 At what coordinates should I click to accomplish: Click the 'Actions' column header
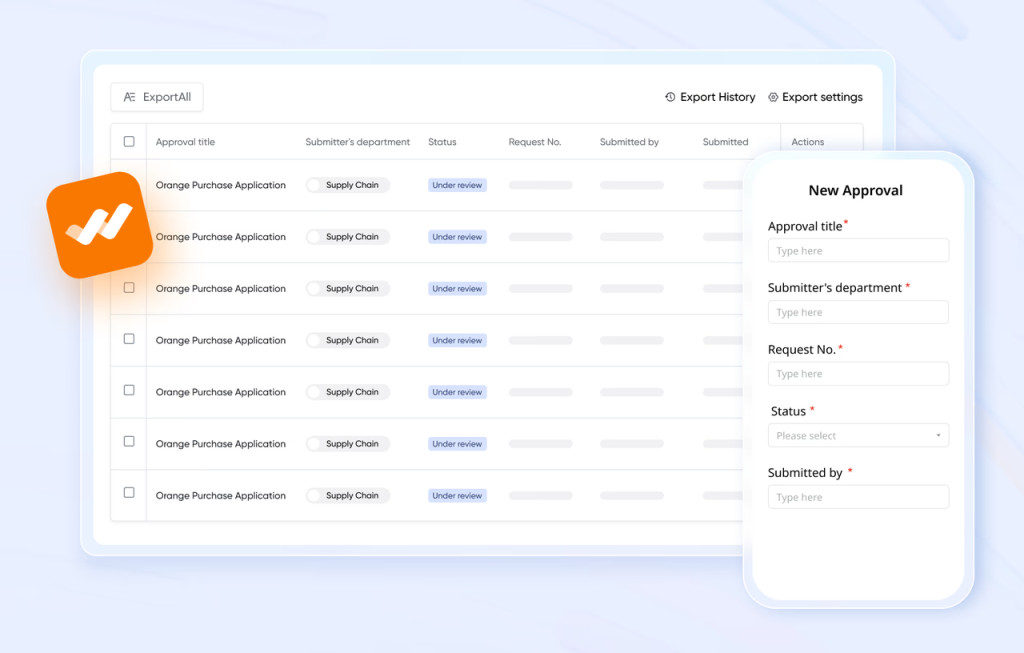[807, 142]
